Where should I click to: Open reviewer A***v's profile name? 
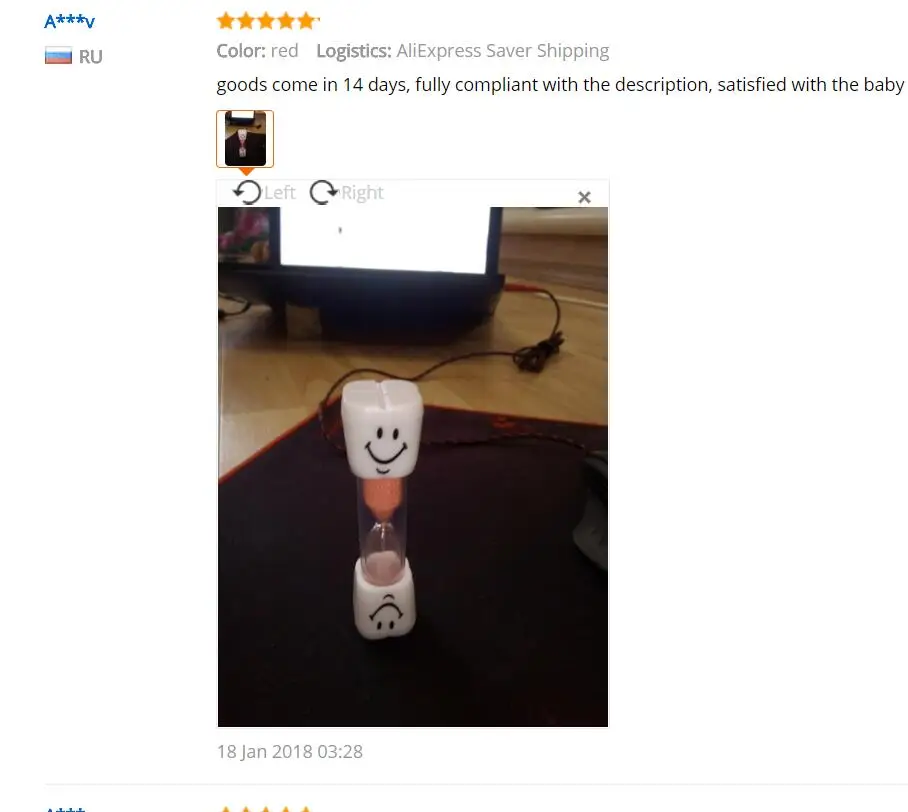click(x=69, y=21)
